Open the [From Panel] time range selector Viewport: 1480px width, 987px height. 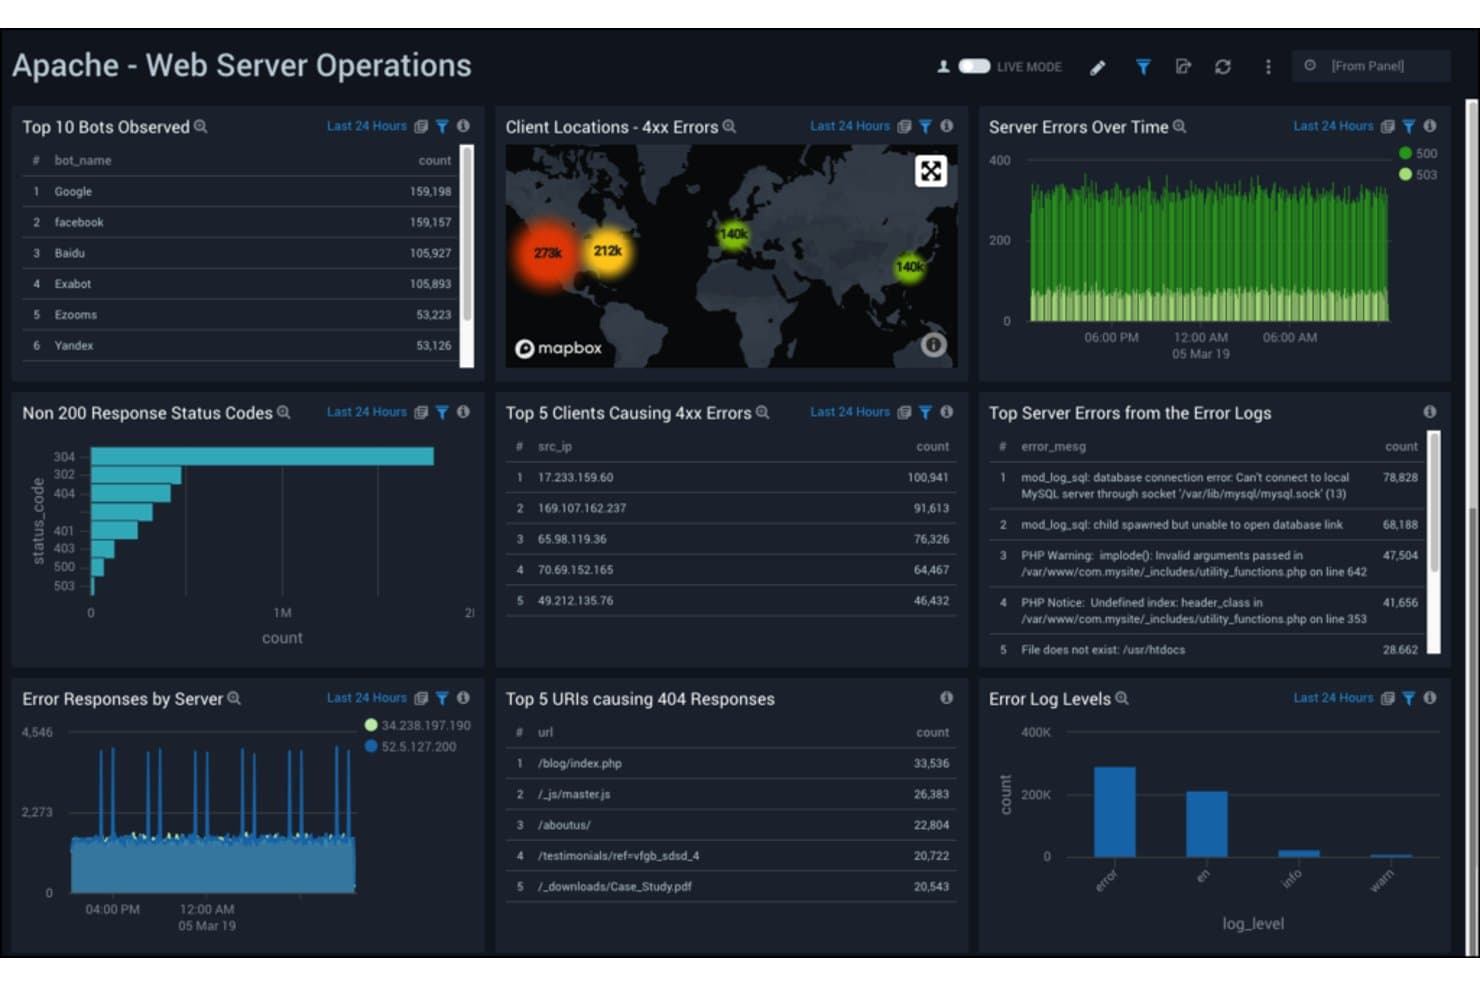point(1370,66)
